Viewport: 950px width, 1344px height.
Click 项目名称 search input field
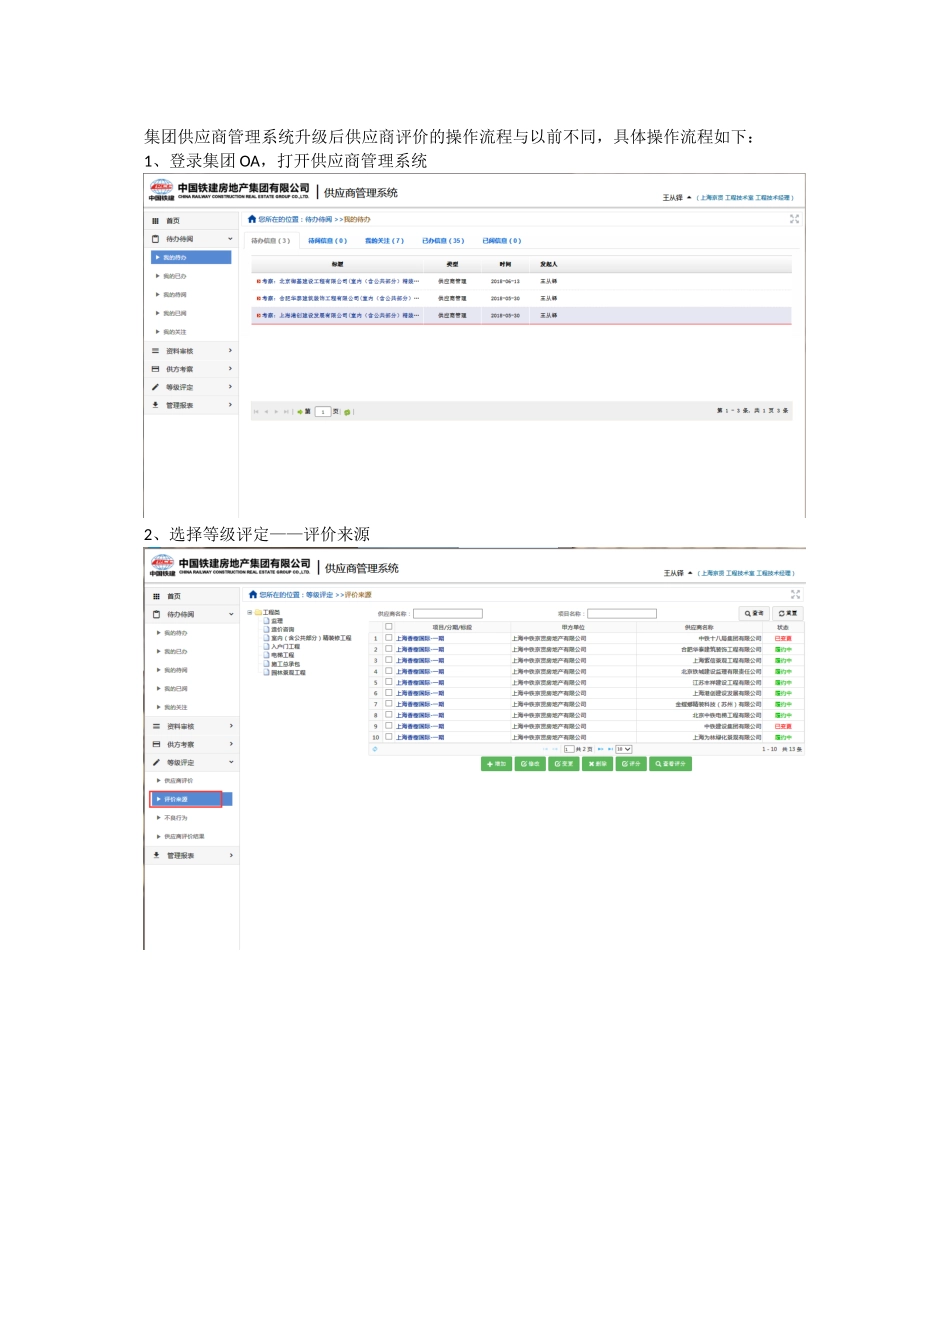coord(622,614)
